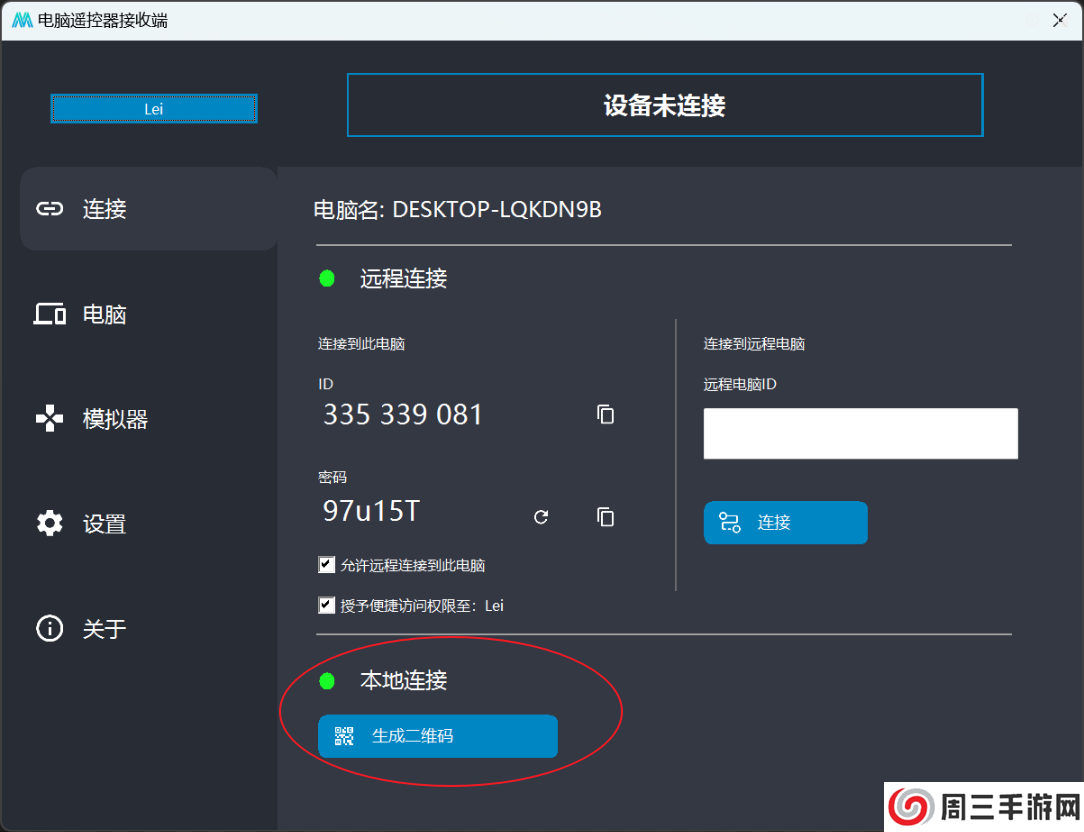Click the info icon beside 关于

point(49,628)
